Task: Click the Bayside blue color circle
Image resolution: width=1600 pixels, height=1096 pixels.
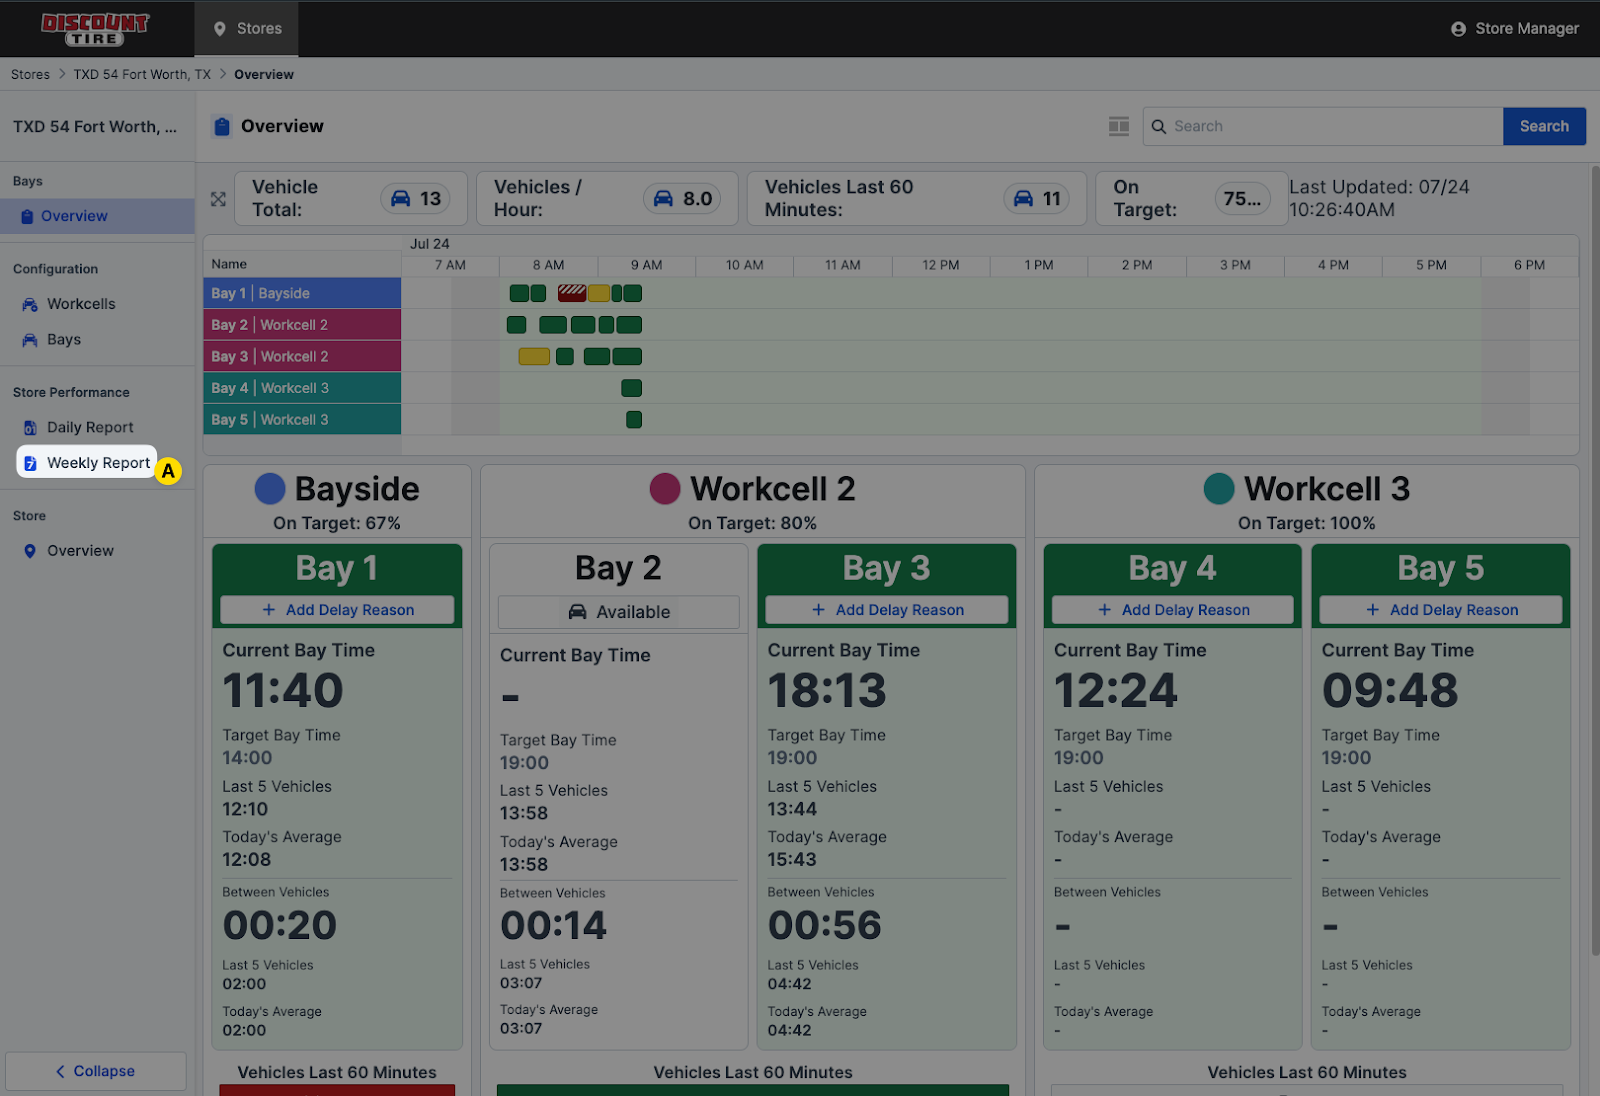Action: (x=270, y=489)
